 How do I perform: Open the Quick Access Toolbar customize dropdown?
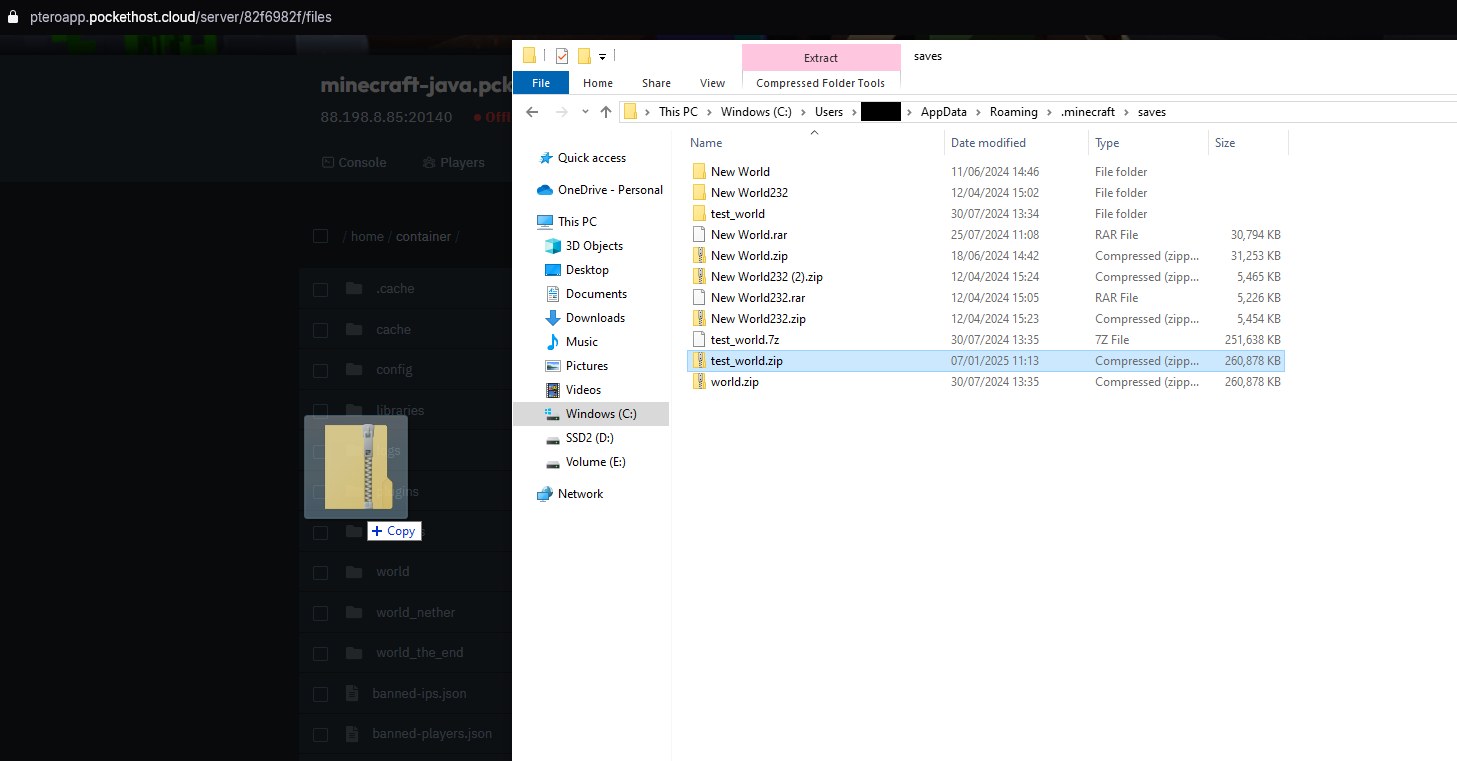point(603,56)
